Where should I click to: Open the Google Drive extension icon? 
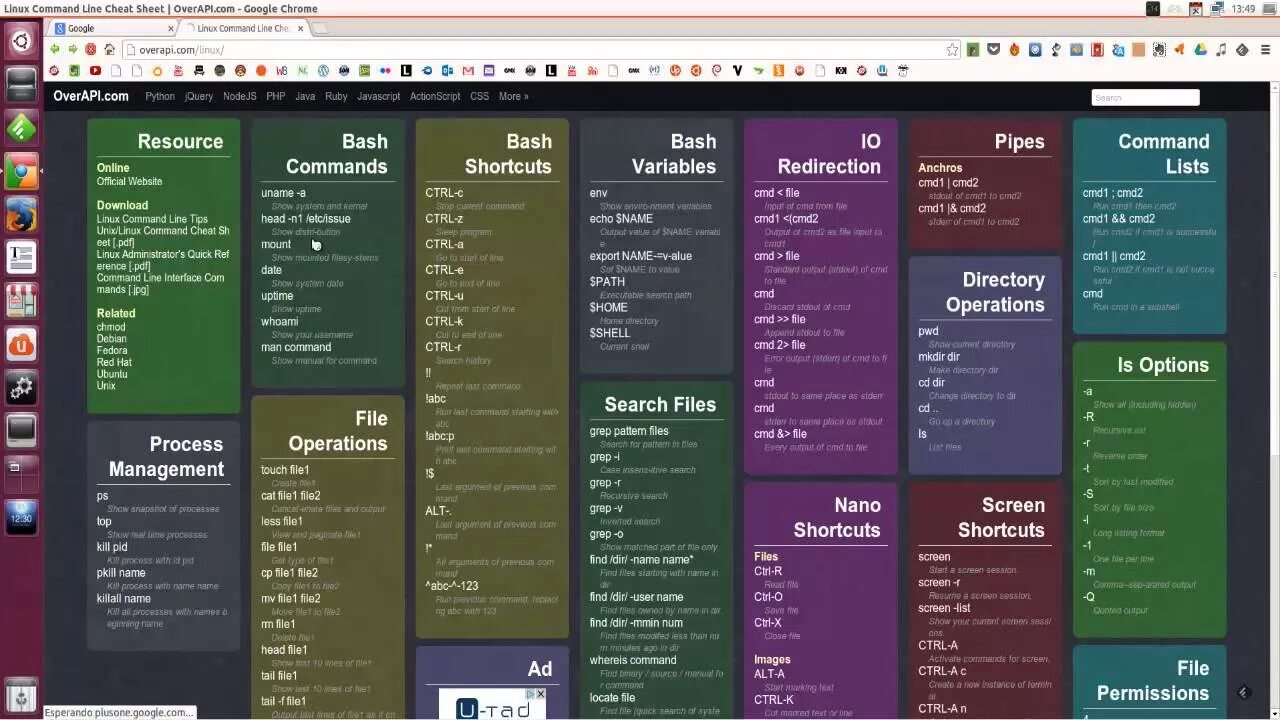tap(1200, 49)
